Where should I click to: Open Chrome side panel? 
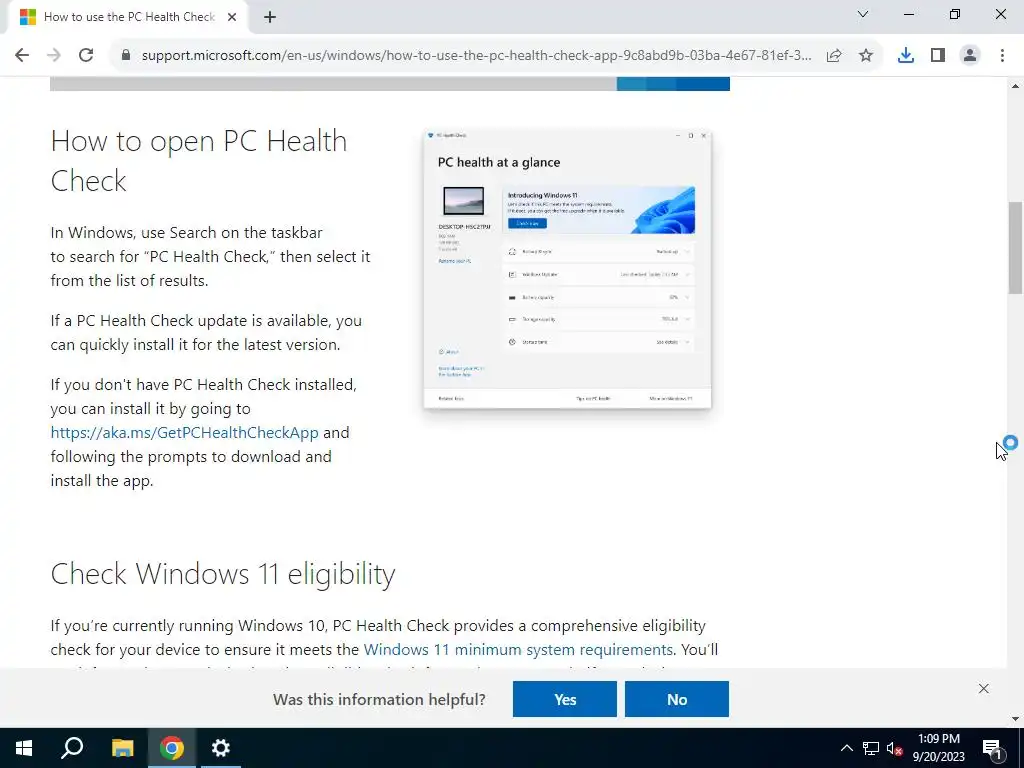[x=938, y=56]
